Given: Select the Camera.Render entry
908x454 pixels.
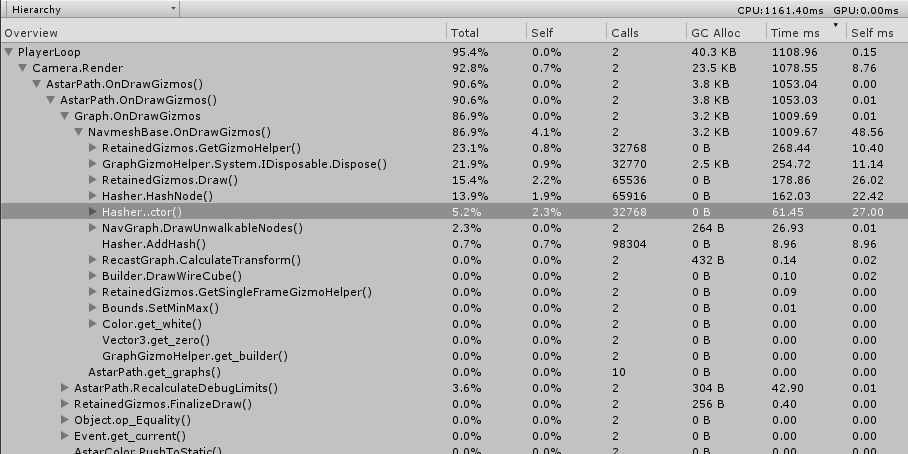Looking at the screenshot, I should [x=78, y=68].
